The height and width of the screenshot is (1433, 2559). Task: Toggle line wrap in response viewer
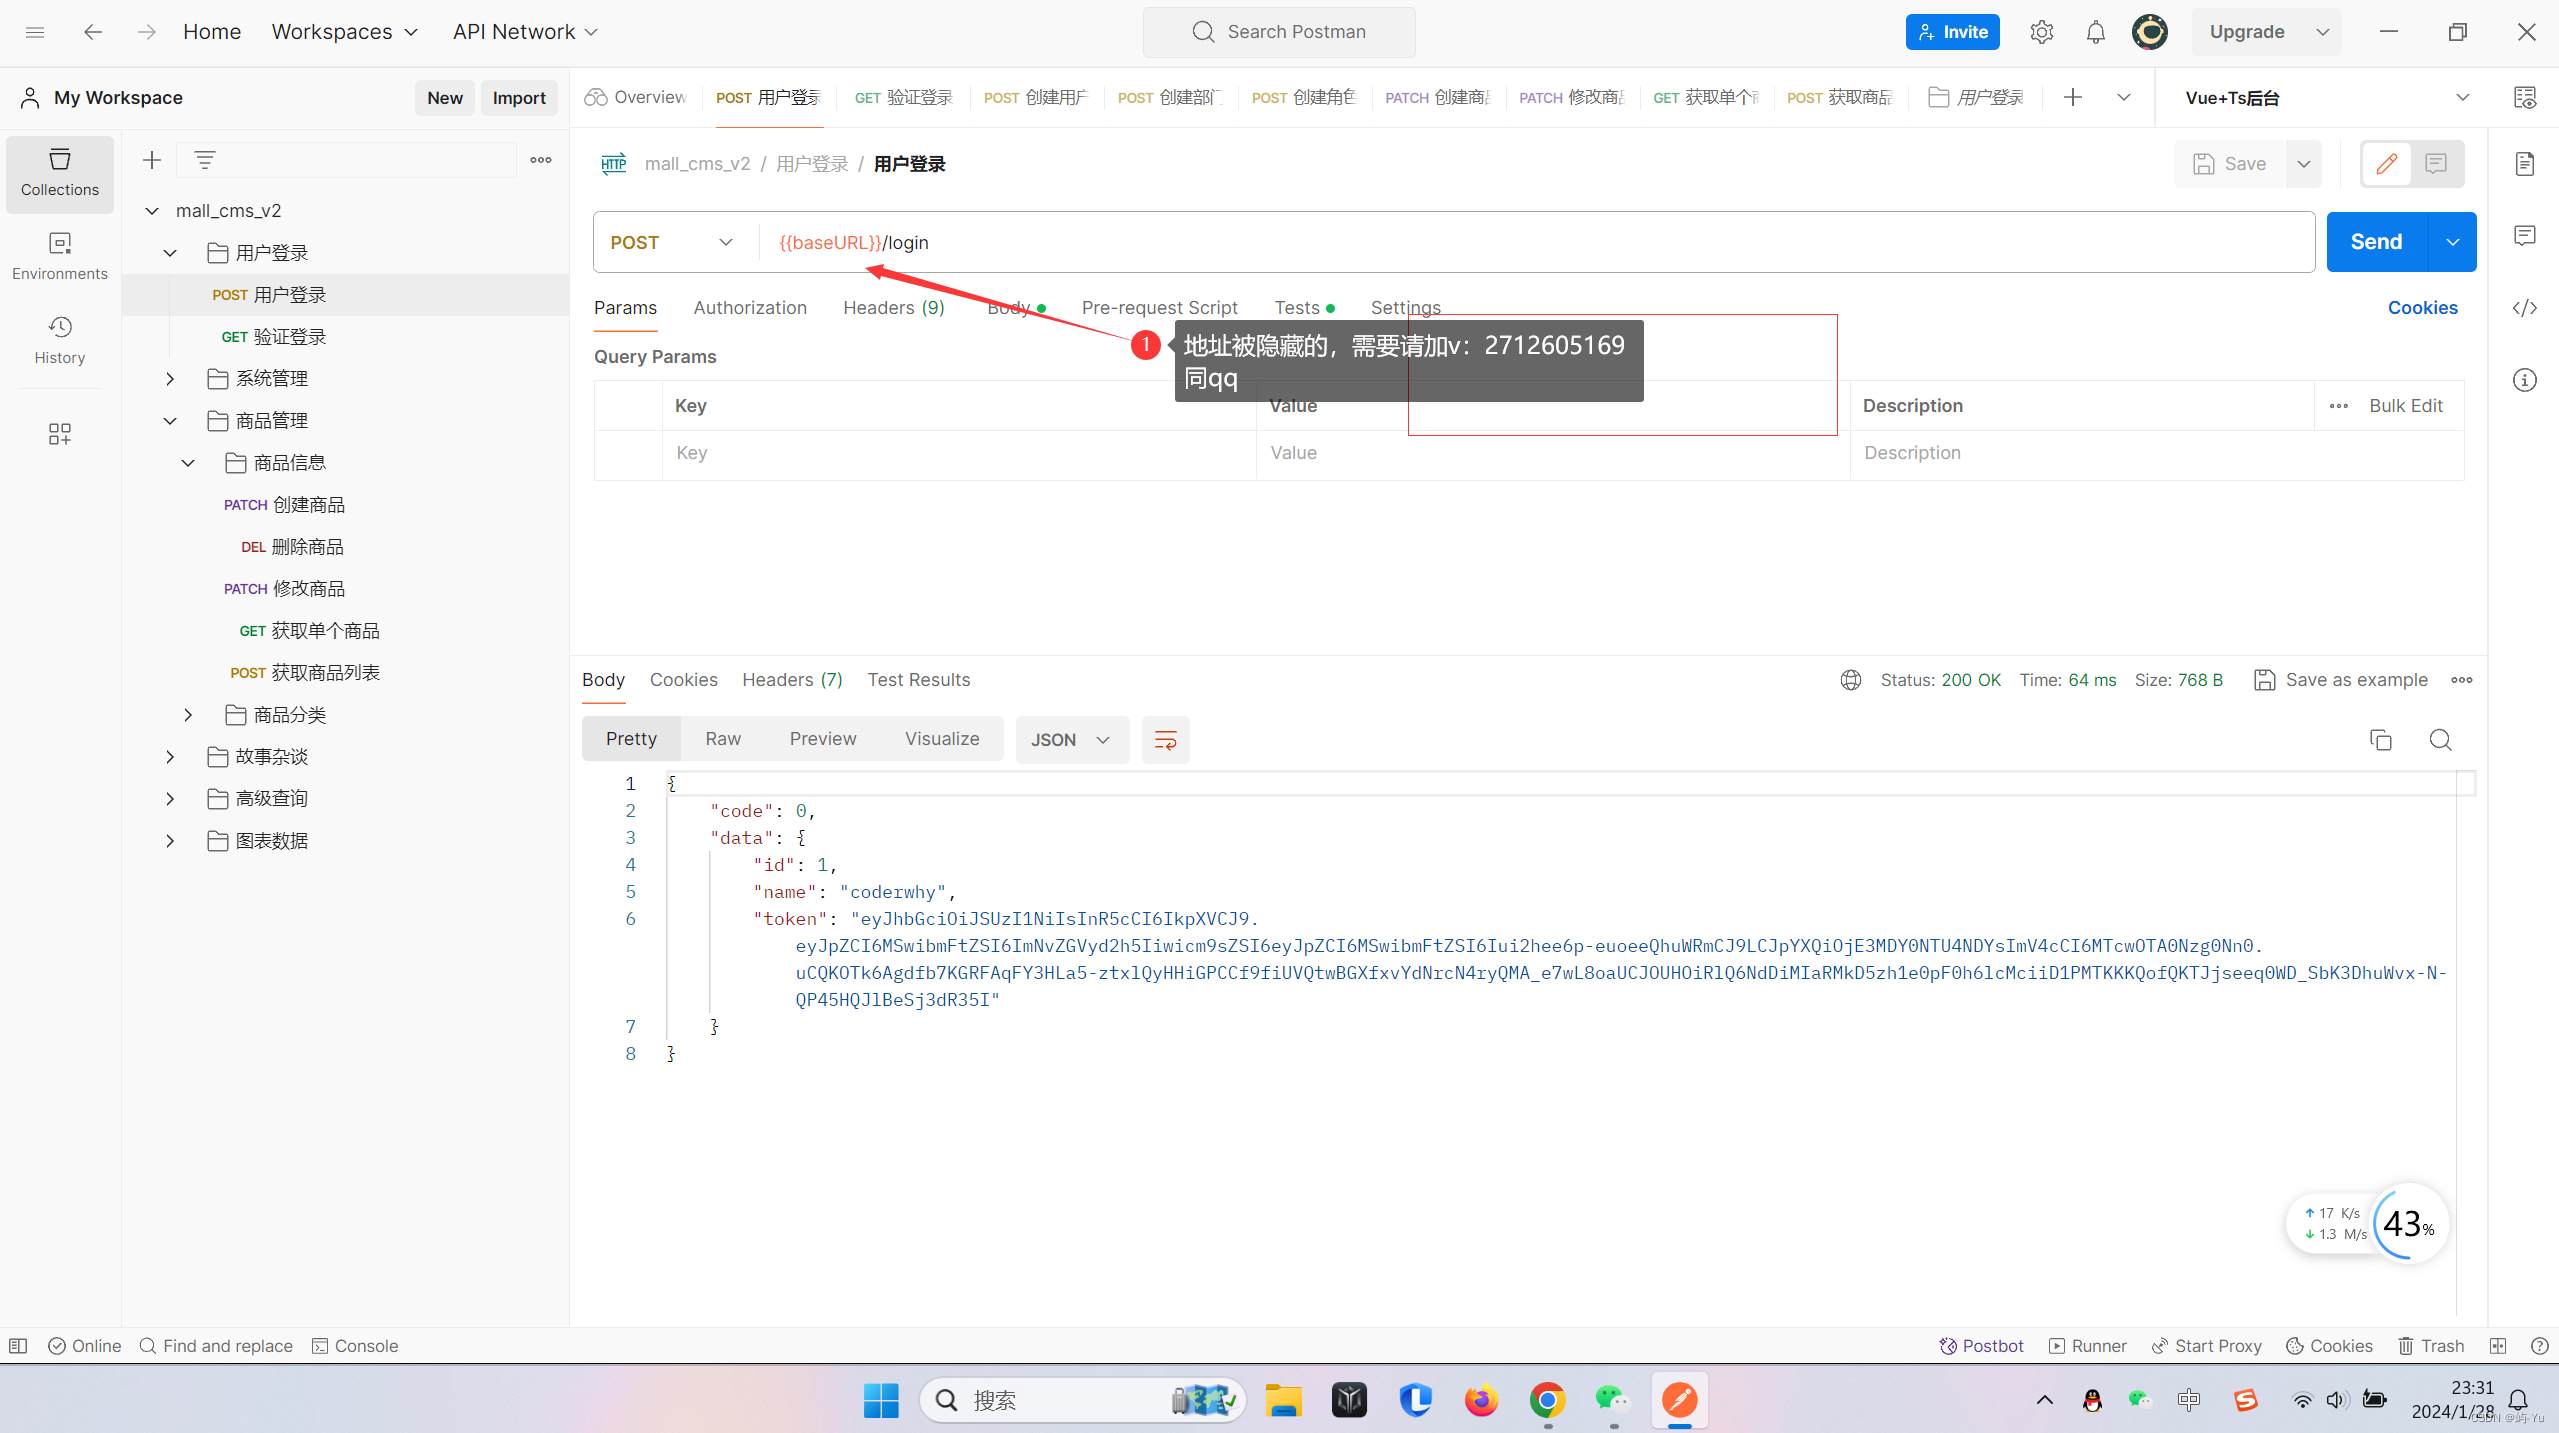(1165, 740)
